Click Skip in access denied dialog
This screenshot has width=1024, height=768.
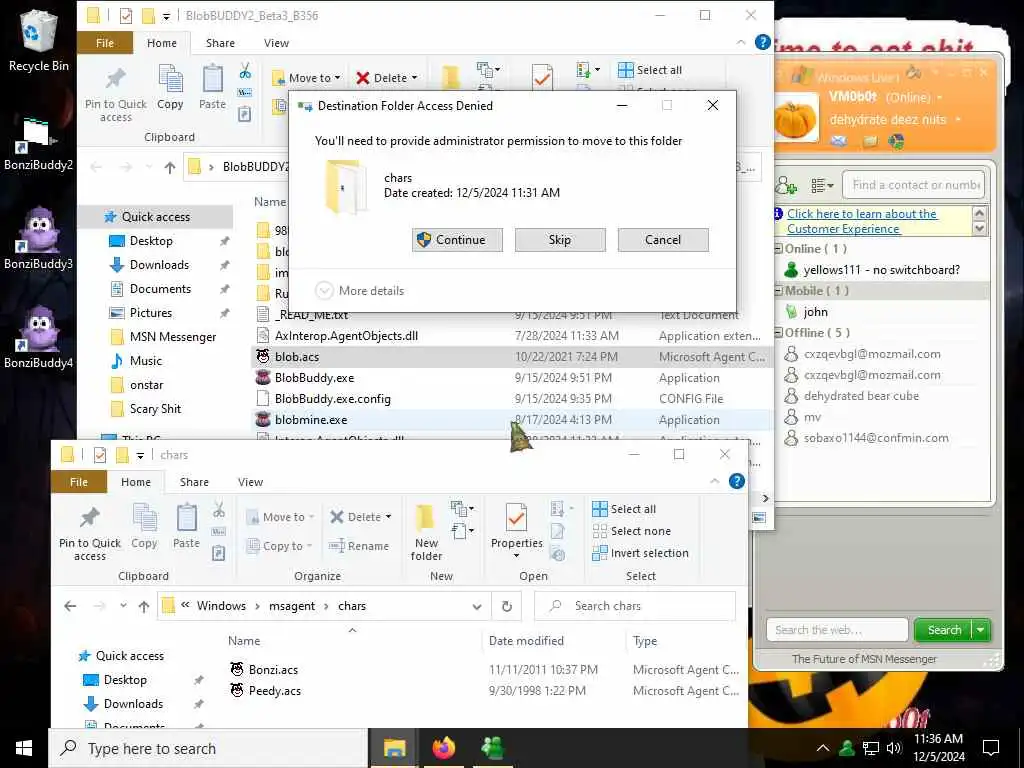click(x=560, y=240)
